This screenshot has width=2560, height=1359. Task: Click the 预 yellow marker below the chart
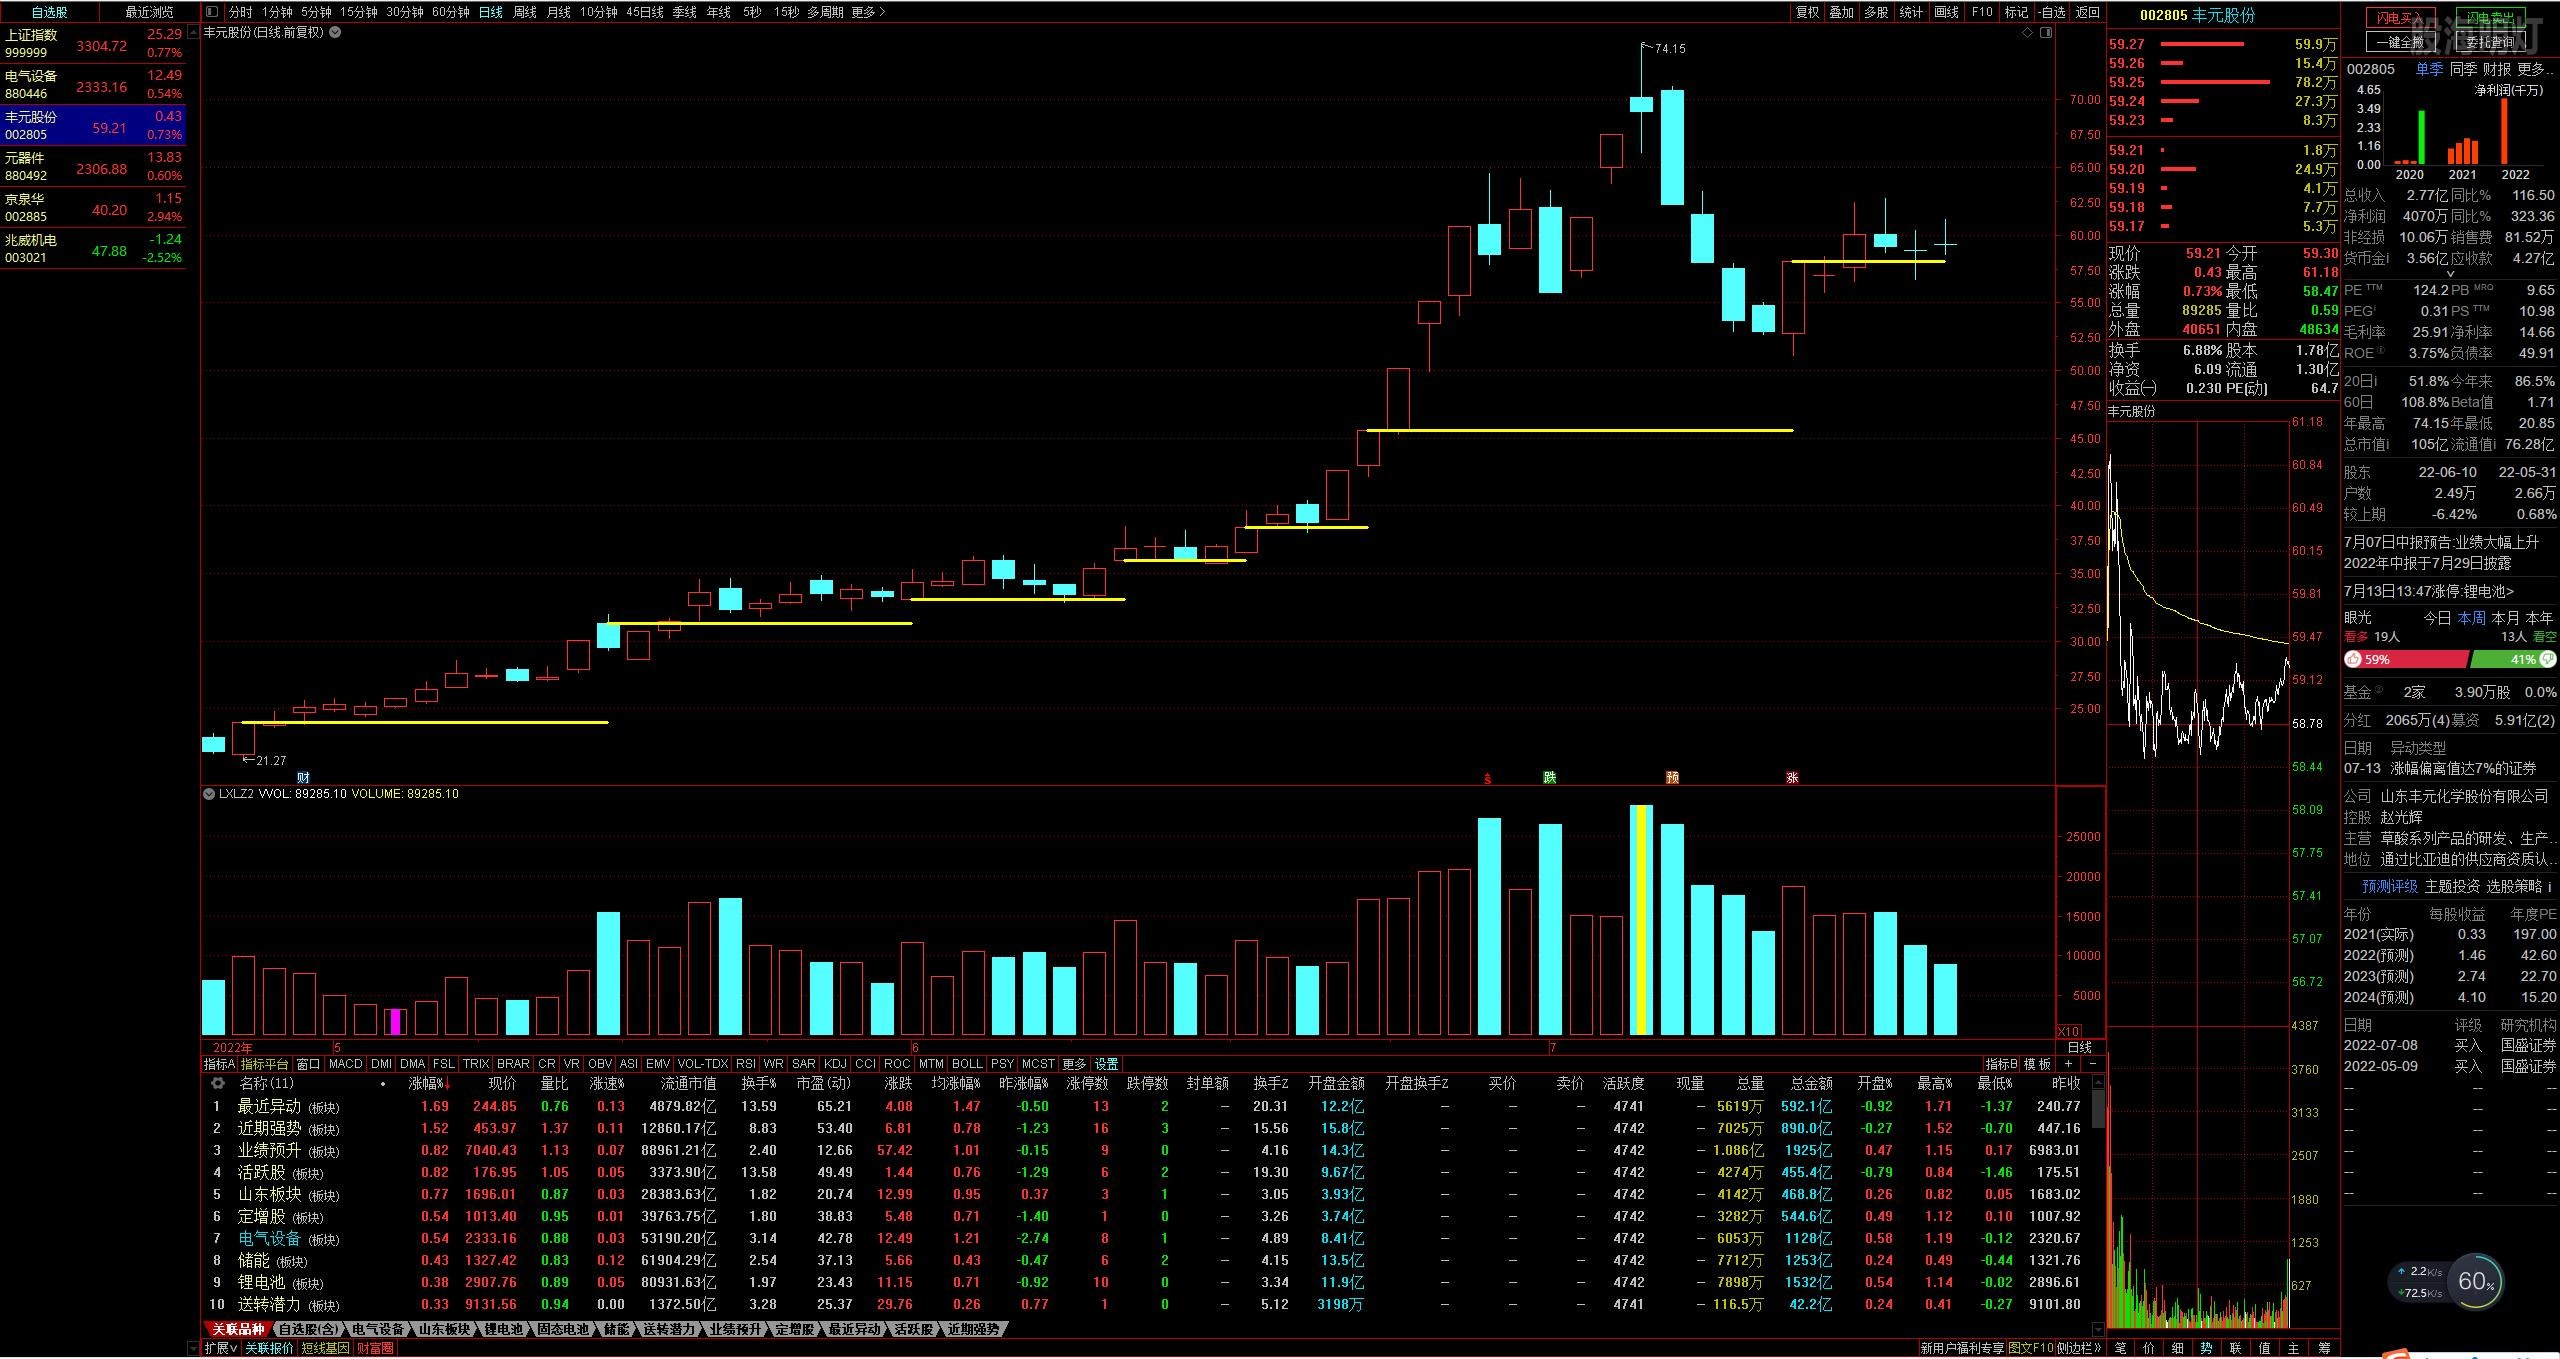pyautogui.click(x=1672, y=777)
